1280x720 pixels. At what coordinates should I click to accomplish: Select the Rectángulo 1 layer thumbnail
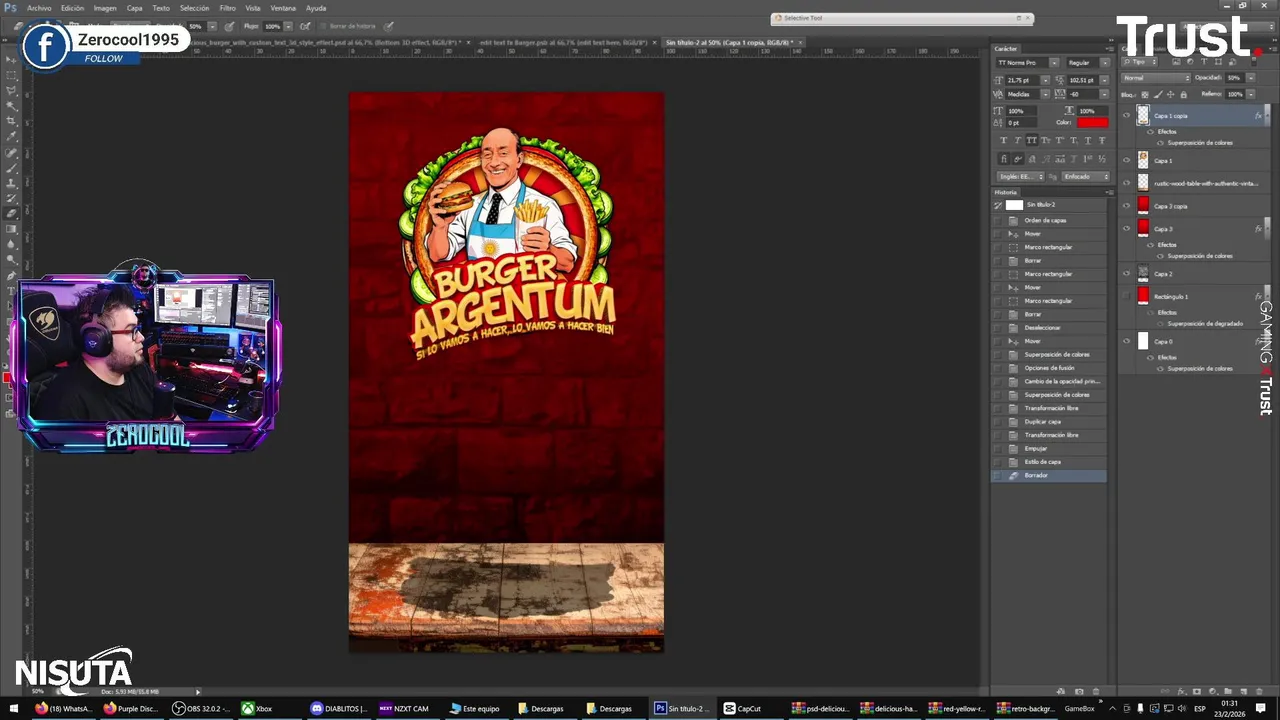1143,296
